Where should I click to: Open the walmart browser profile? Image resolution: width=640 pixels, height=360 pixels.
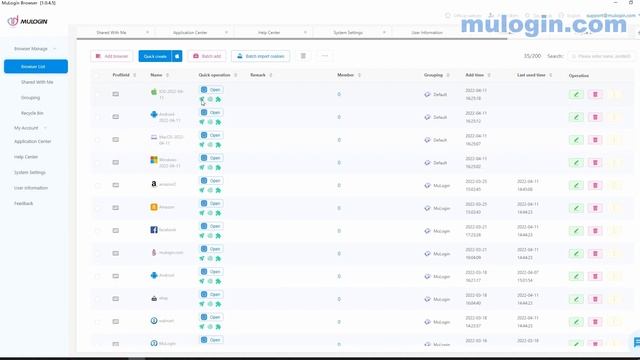[211, 317]
